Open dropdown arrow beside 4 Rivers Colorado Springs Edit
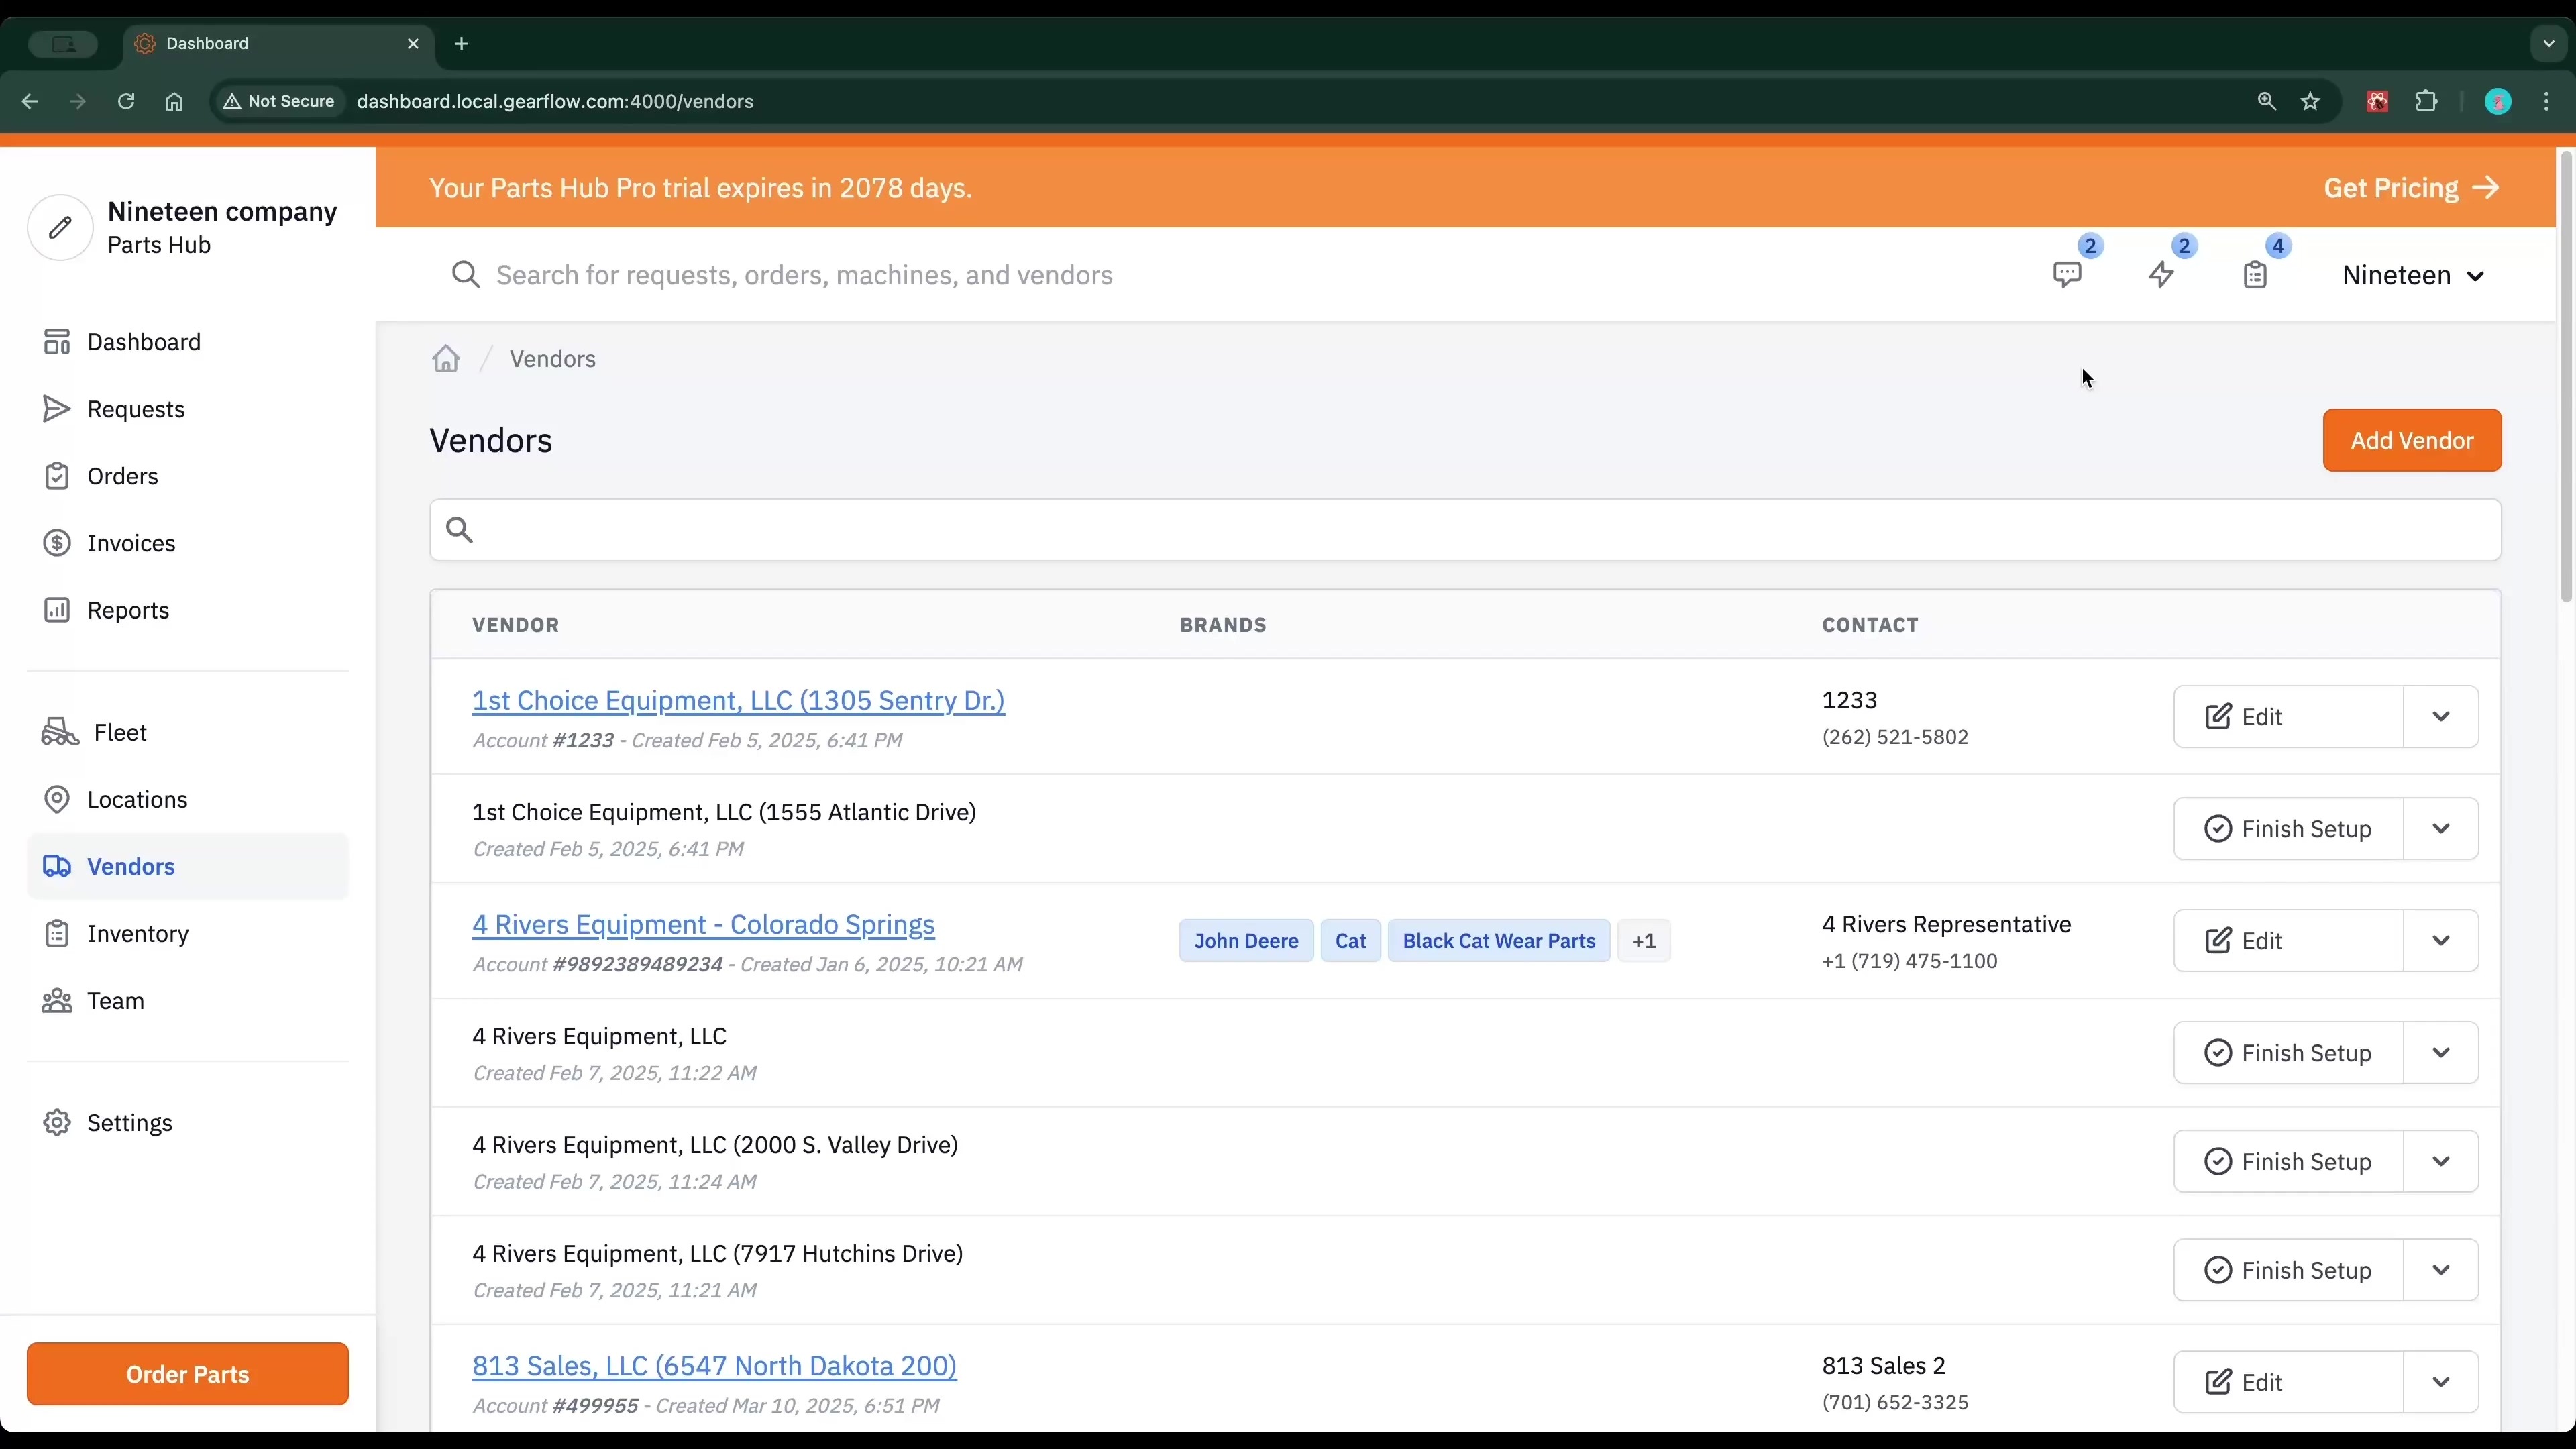This screenshot has height=1449, width=2576. click(x=2440, y=941)
